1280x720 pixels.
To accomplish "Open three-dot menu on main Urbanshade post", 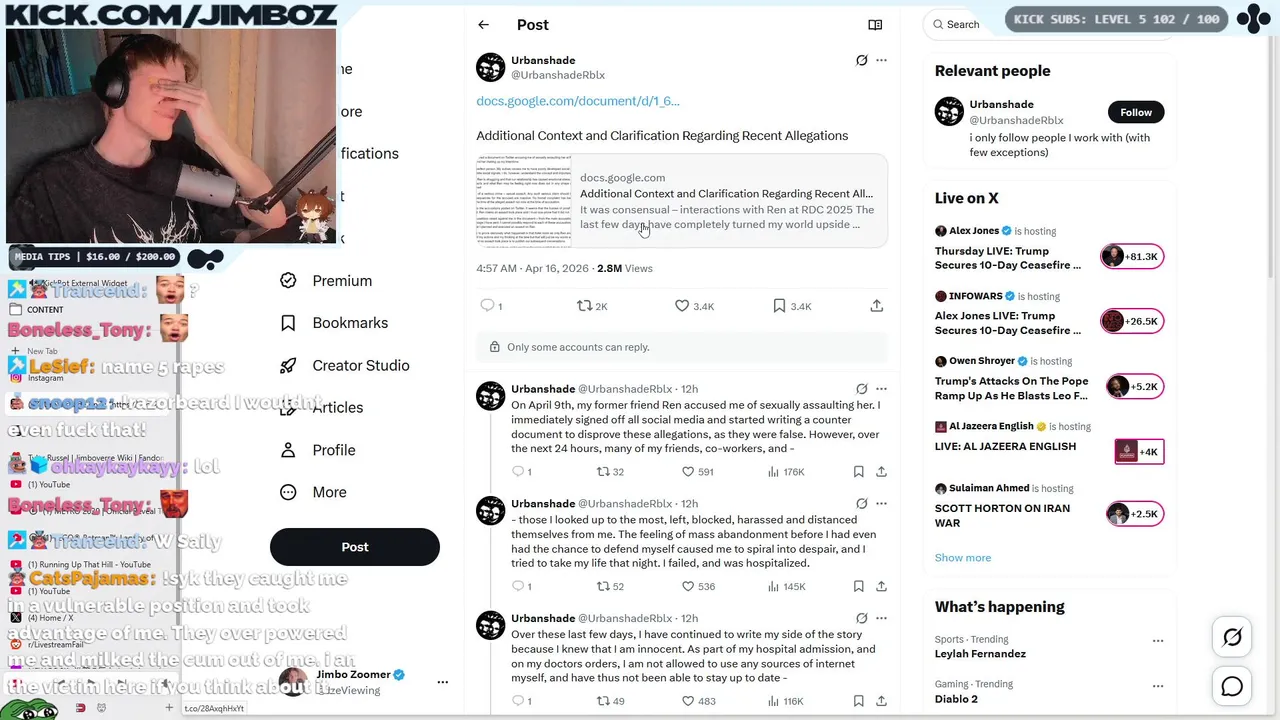I will pyautogui.click(x=881, y=60).
